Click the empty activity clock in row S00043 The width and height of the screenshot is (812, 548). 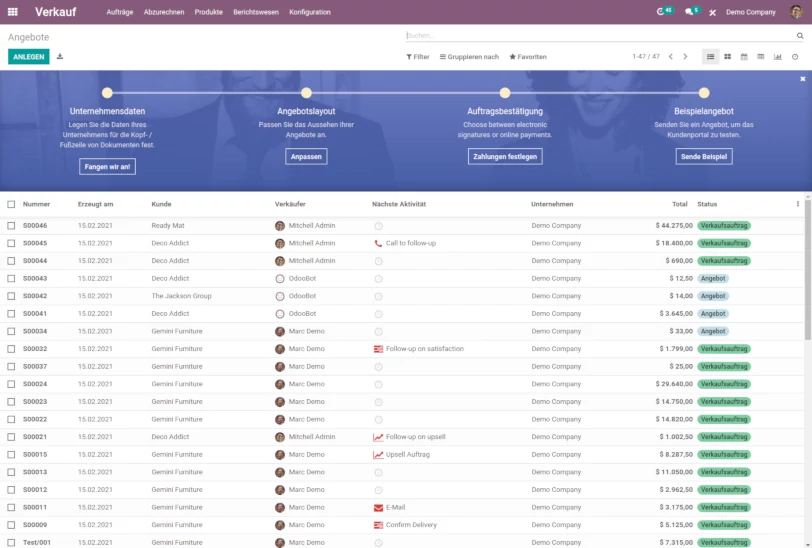(x=378, y=279)
